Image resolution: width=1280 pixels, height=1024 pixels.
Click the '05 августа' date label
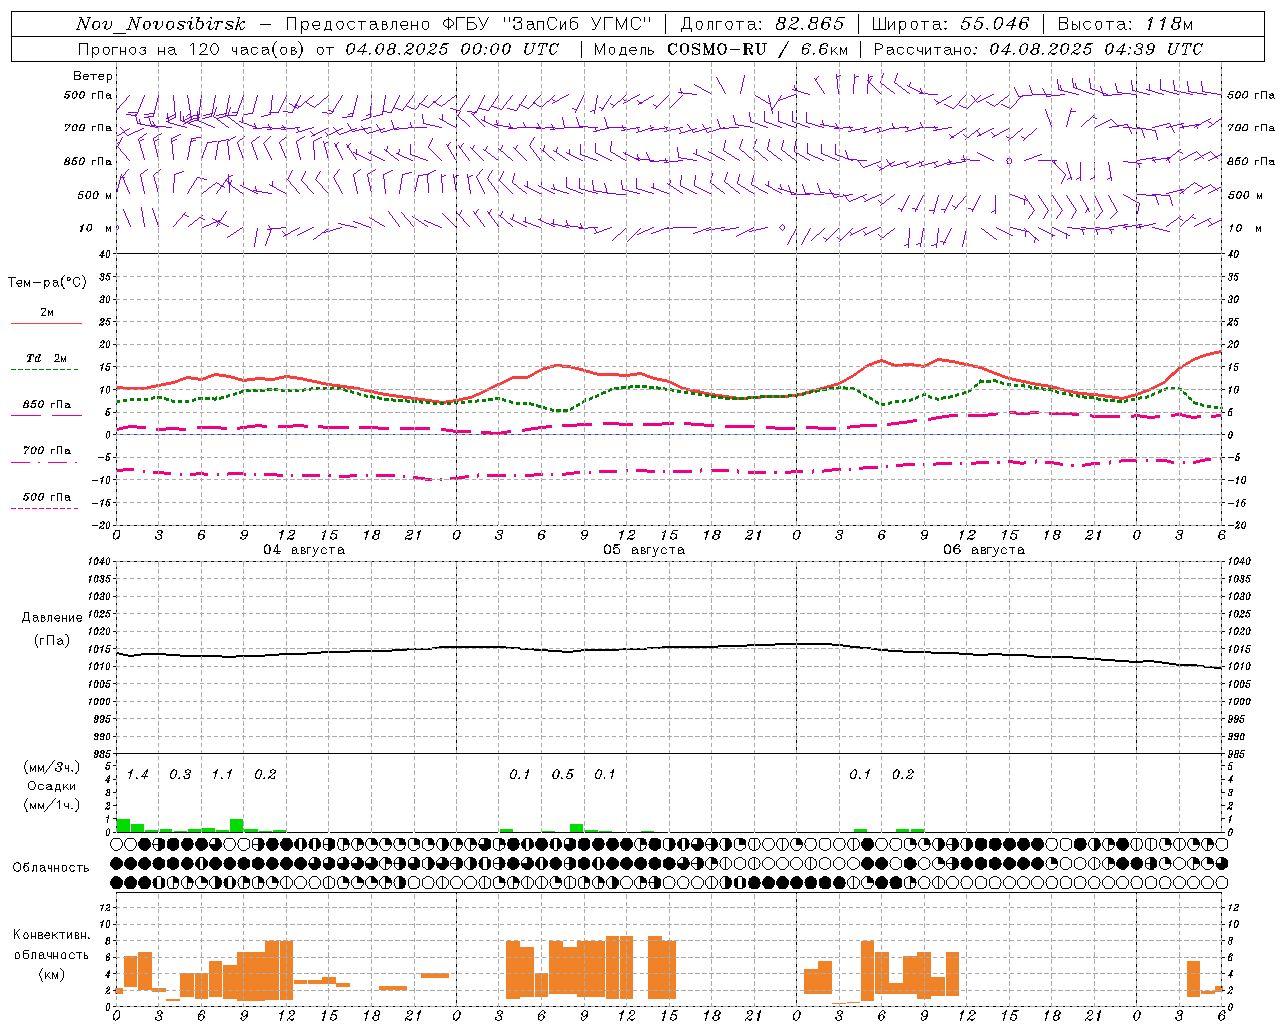point(644,550)
